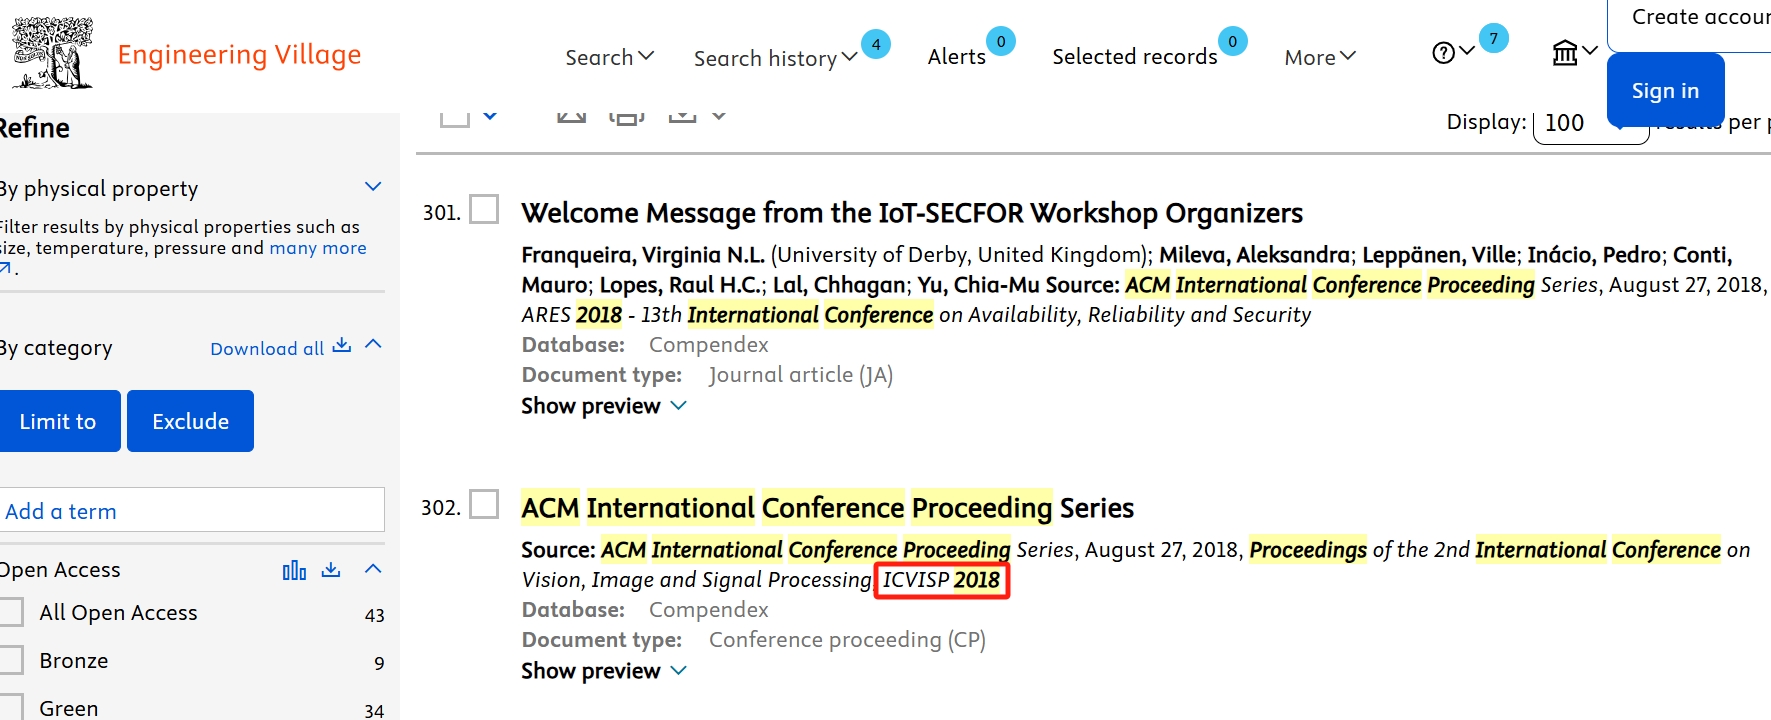Tick the All Open Access filter
Viewport: 1771px width, 720px height.
tap(12, 613)
